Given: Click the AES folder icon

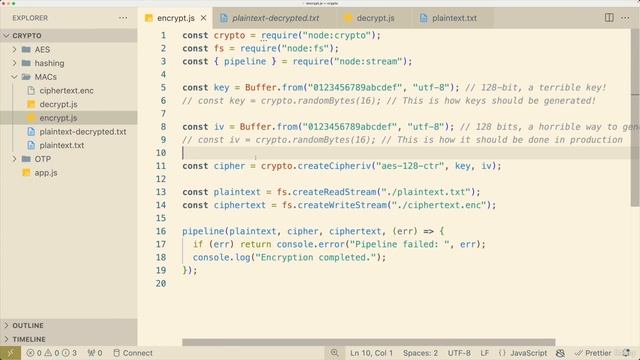Looking at the screenshot, I should [27, 49].
